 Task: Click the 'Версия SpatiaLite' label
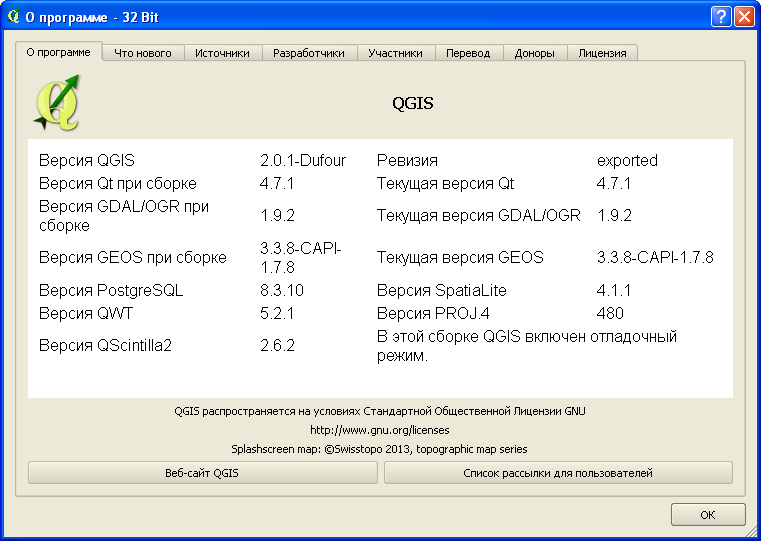(442, 290)
